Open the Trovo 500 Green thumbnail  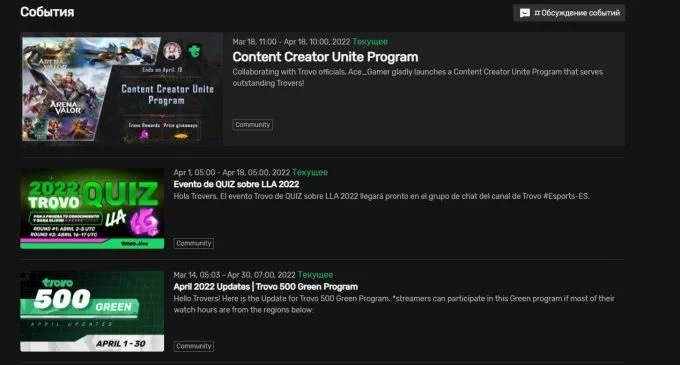click(x=92, y=311)
